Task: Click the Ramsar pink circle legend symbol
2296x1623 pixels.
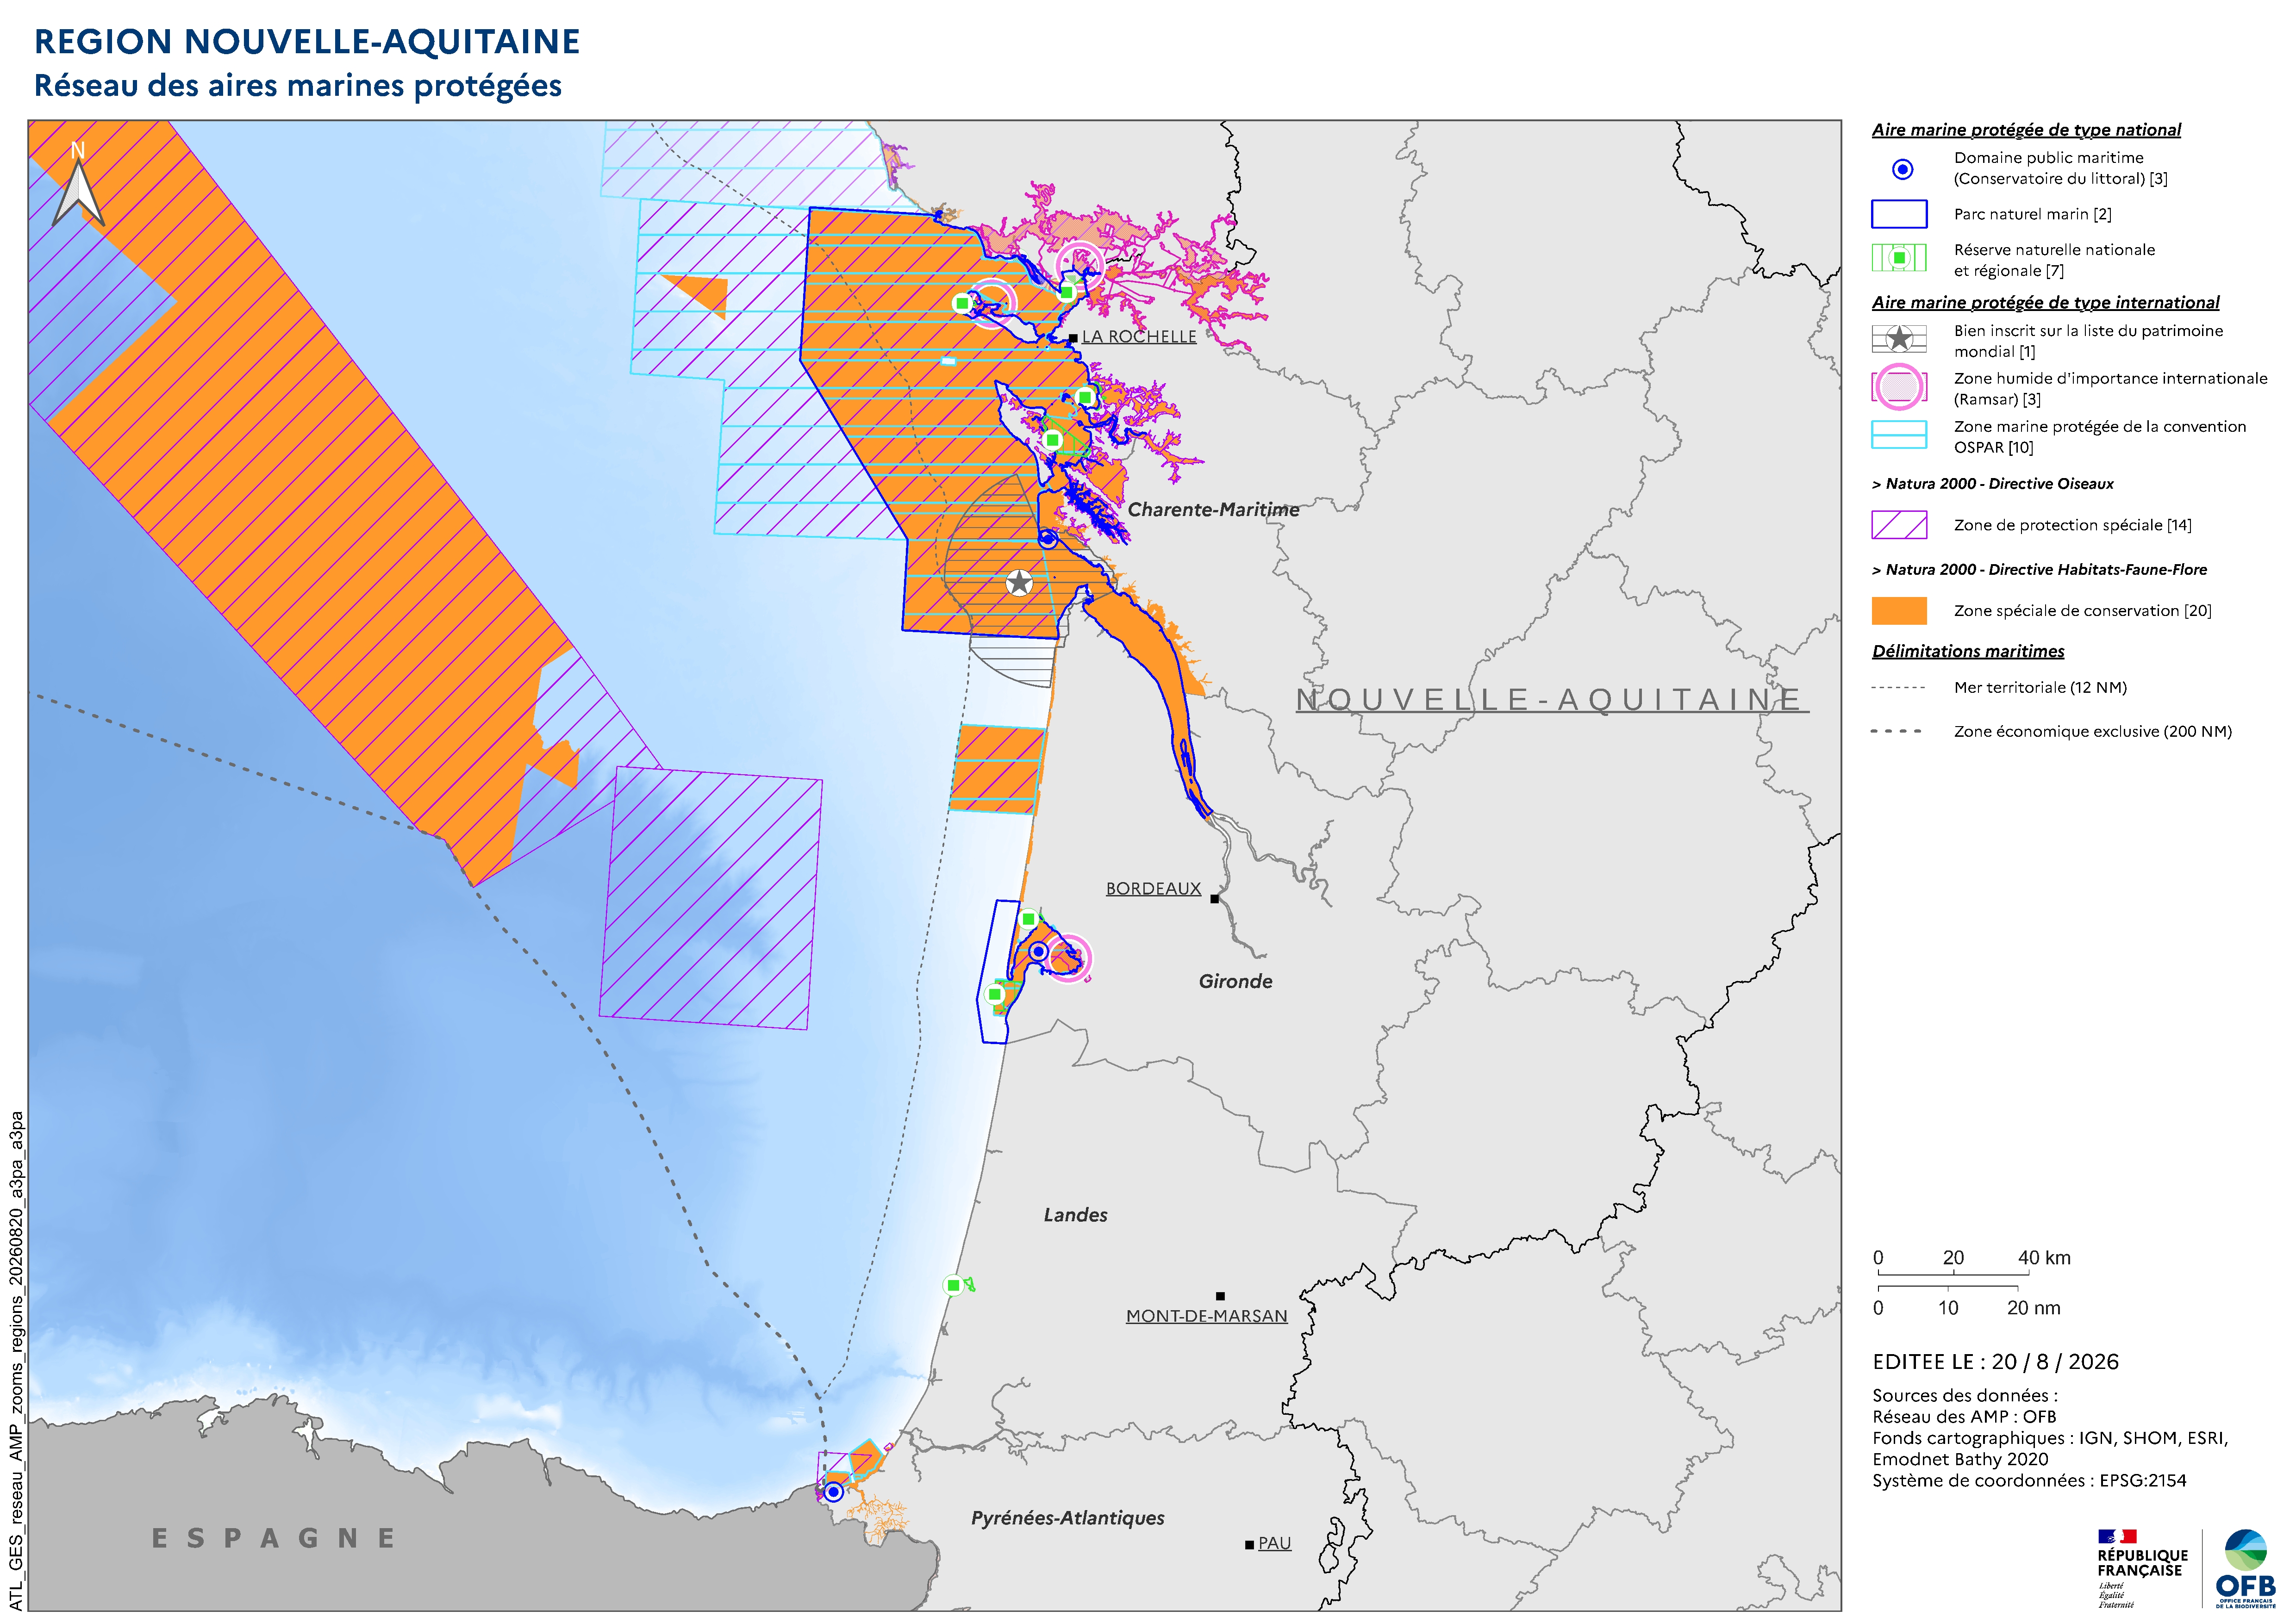Action: (1899, 387)
